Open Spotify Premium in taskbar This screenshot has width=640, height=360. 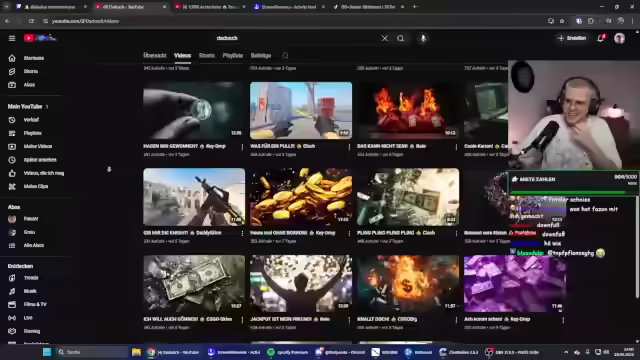pos(288,352)
